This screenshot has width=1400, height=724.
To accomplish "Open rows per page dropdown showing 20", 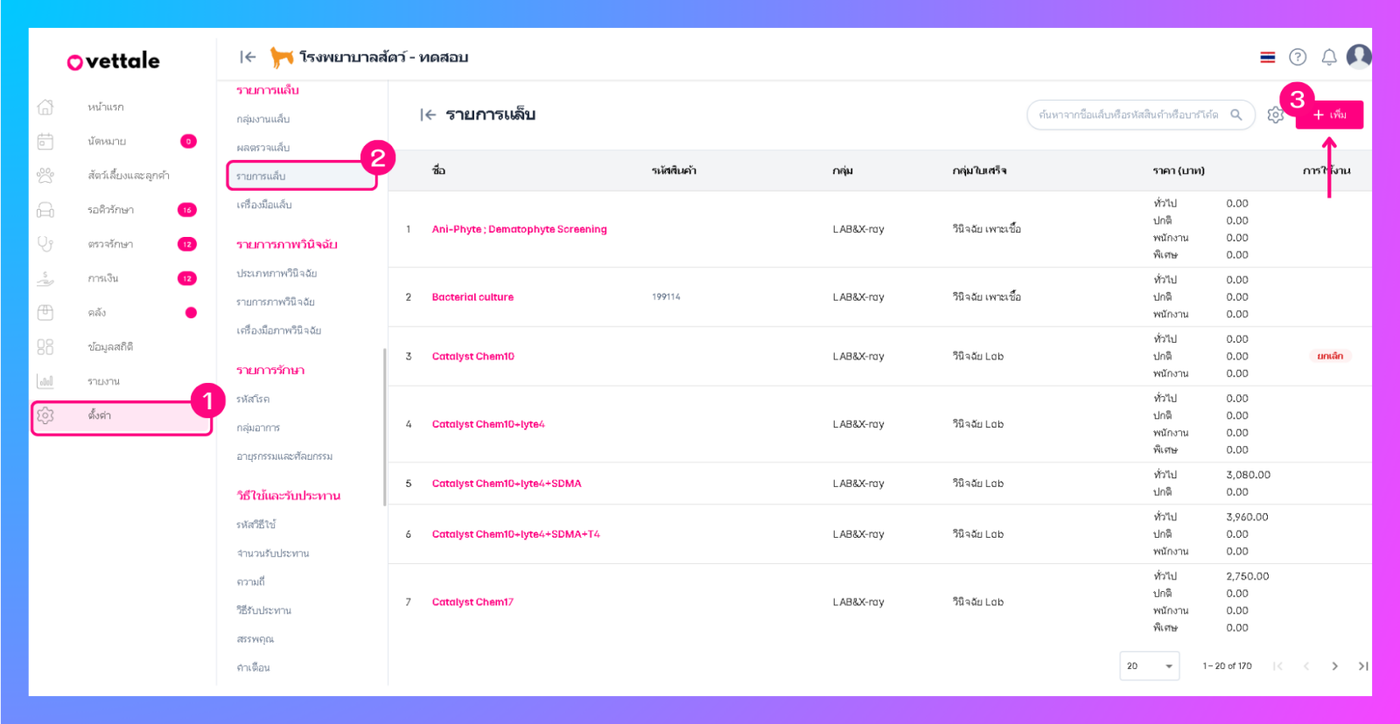I will click(1150, 666).
